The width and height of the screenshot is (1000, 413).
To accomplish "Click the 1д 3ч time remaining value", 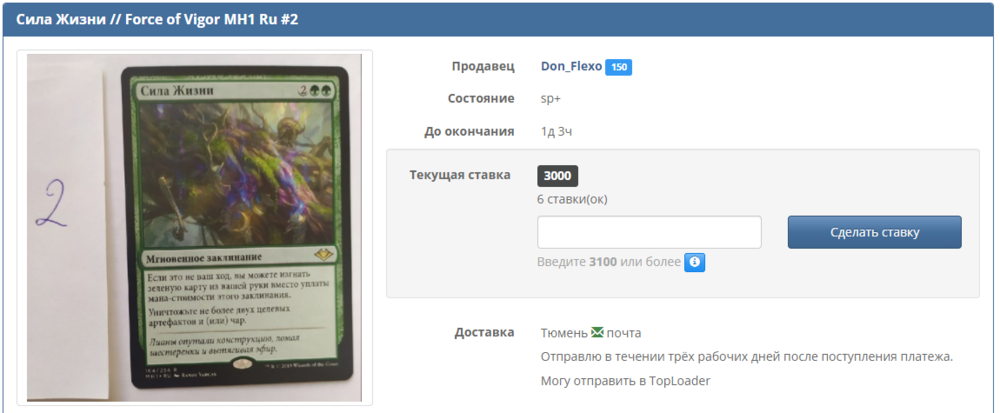I will click(556, 132).
